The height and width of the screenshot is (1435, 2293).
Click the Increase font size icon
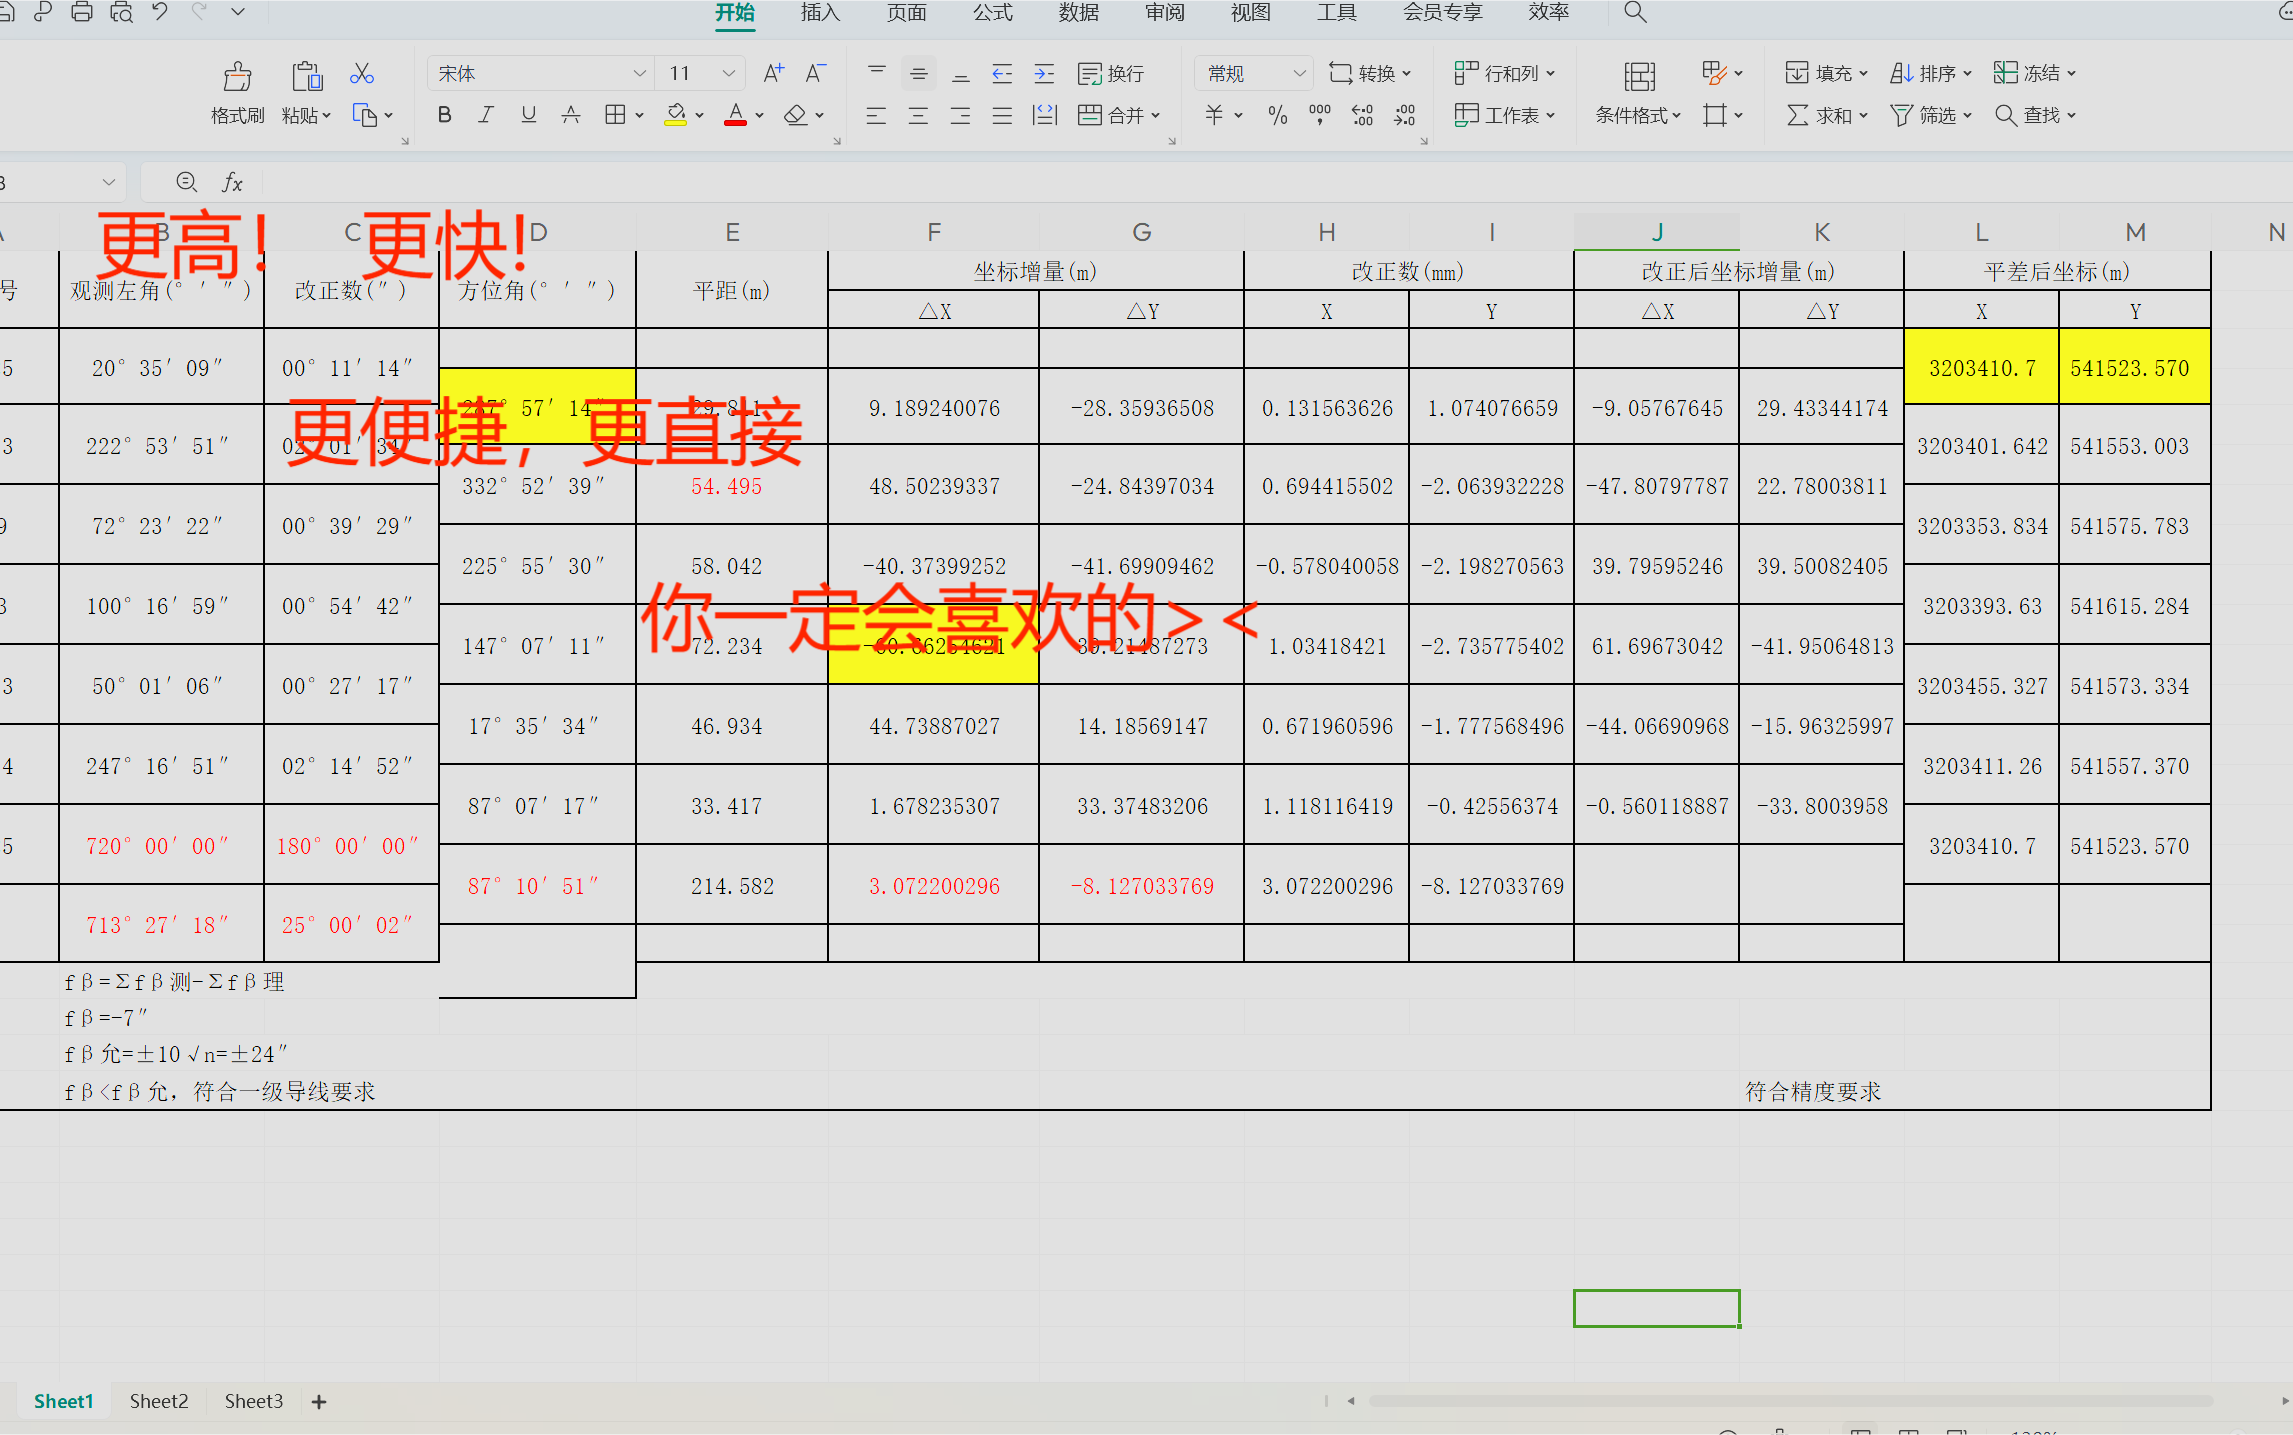[x=773, y=74]
